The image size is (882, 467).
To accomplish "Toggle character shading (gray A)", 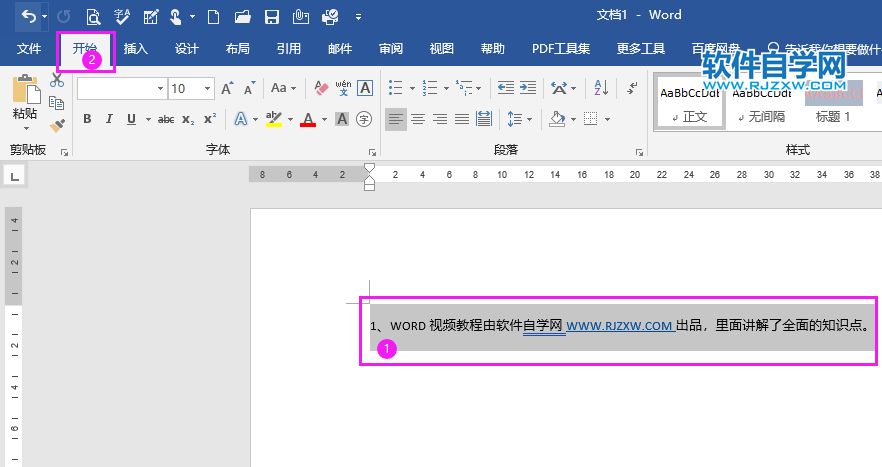I will (x=341, y=119).
